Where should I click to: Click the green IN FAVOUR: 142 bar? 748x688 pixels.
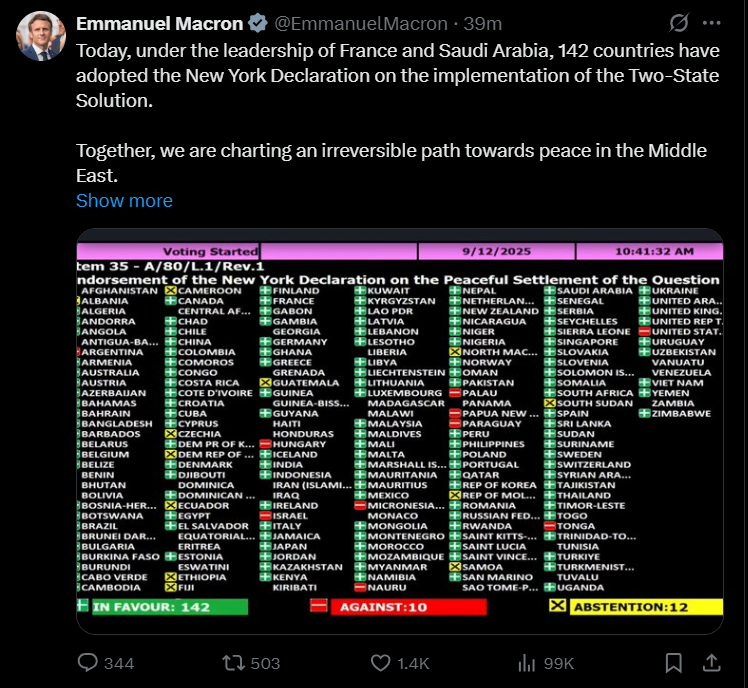point(162,606)
